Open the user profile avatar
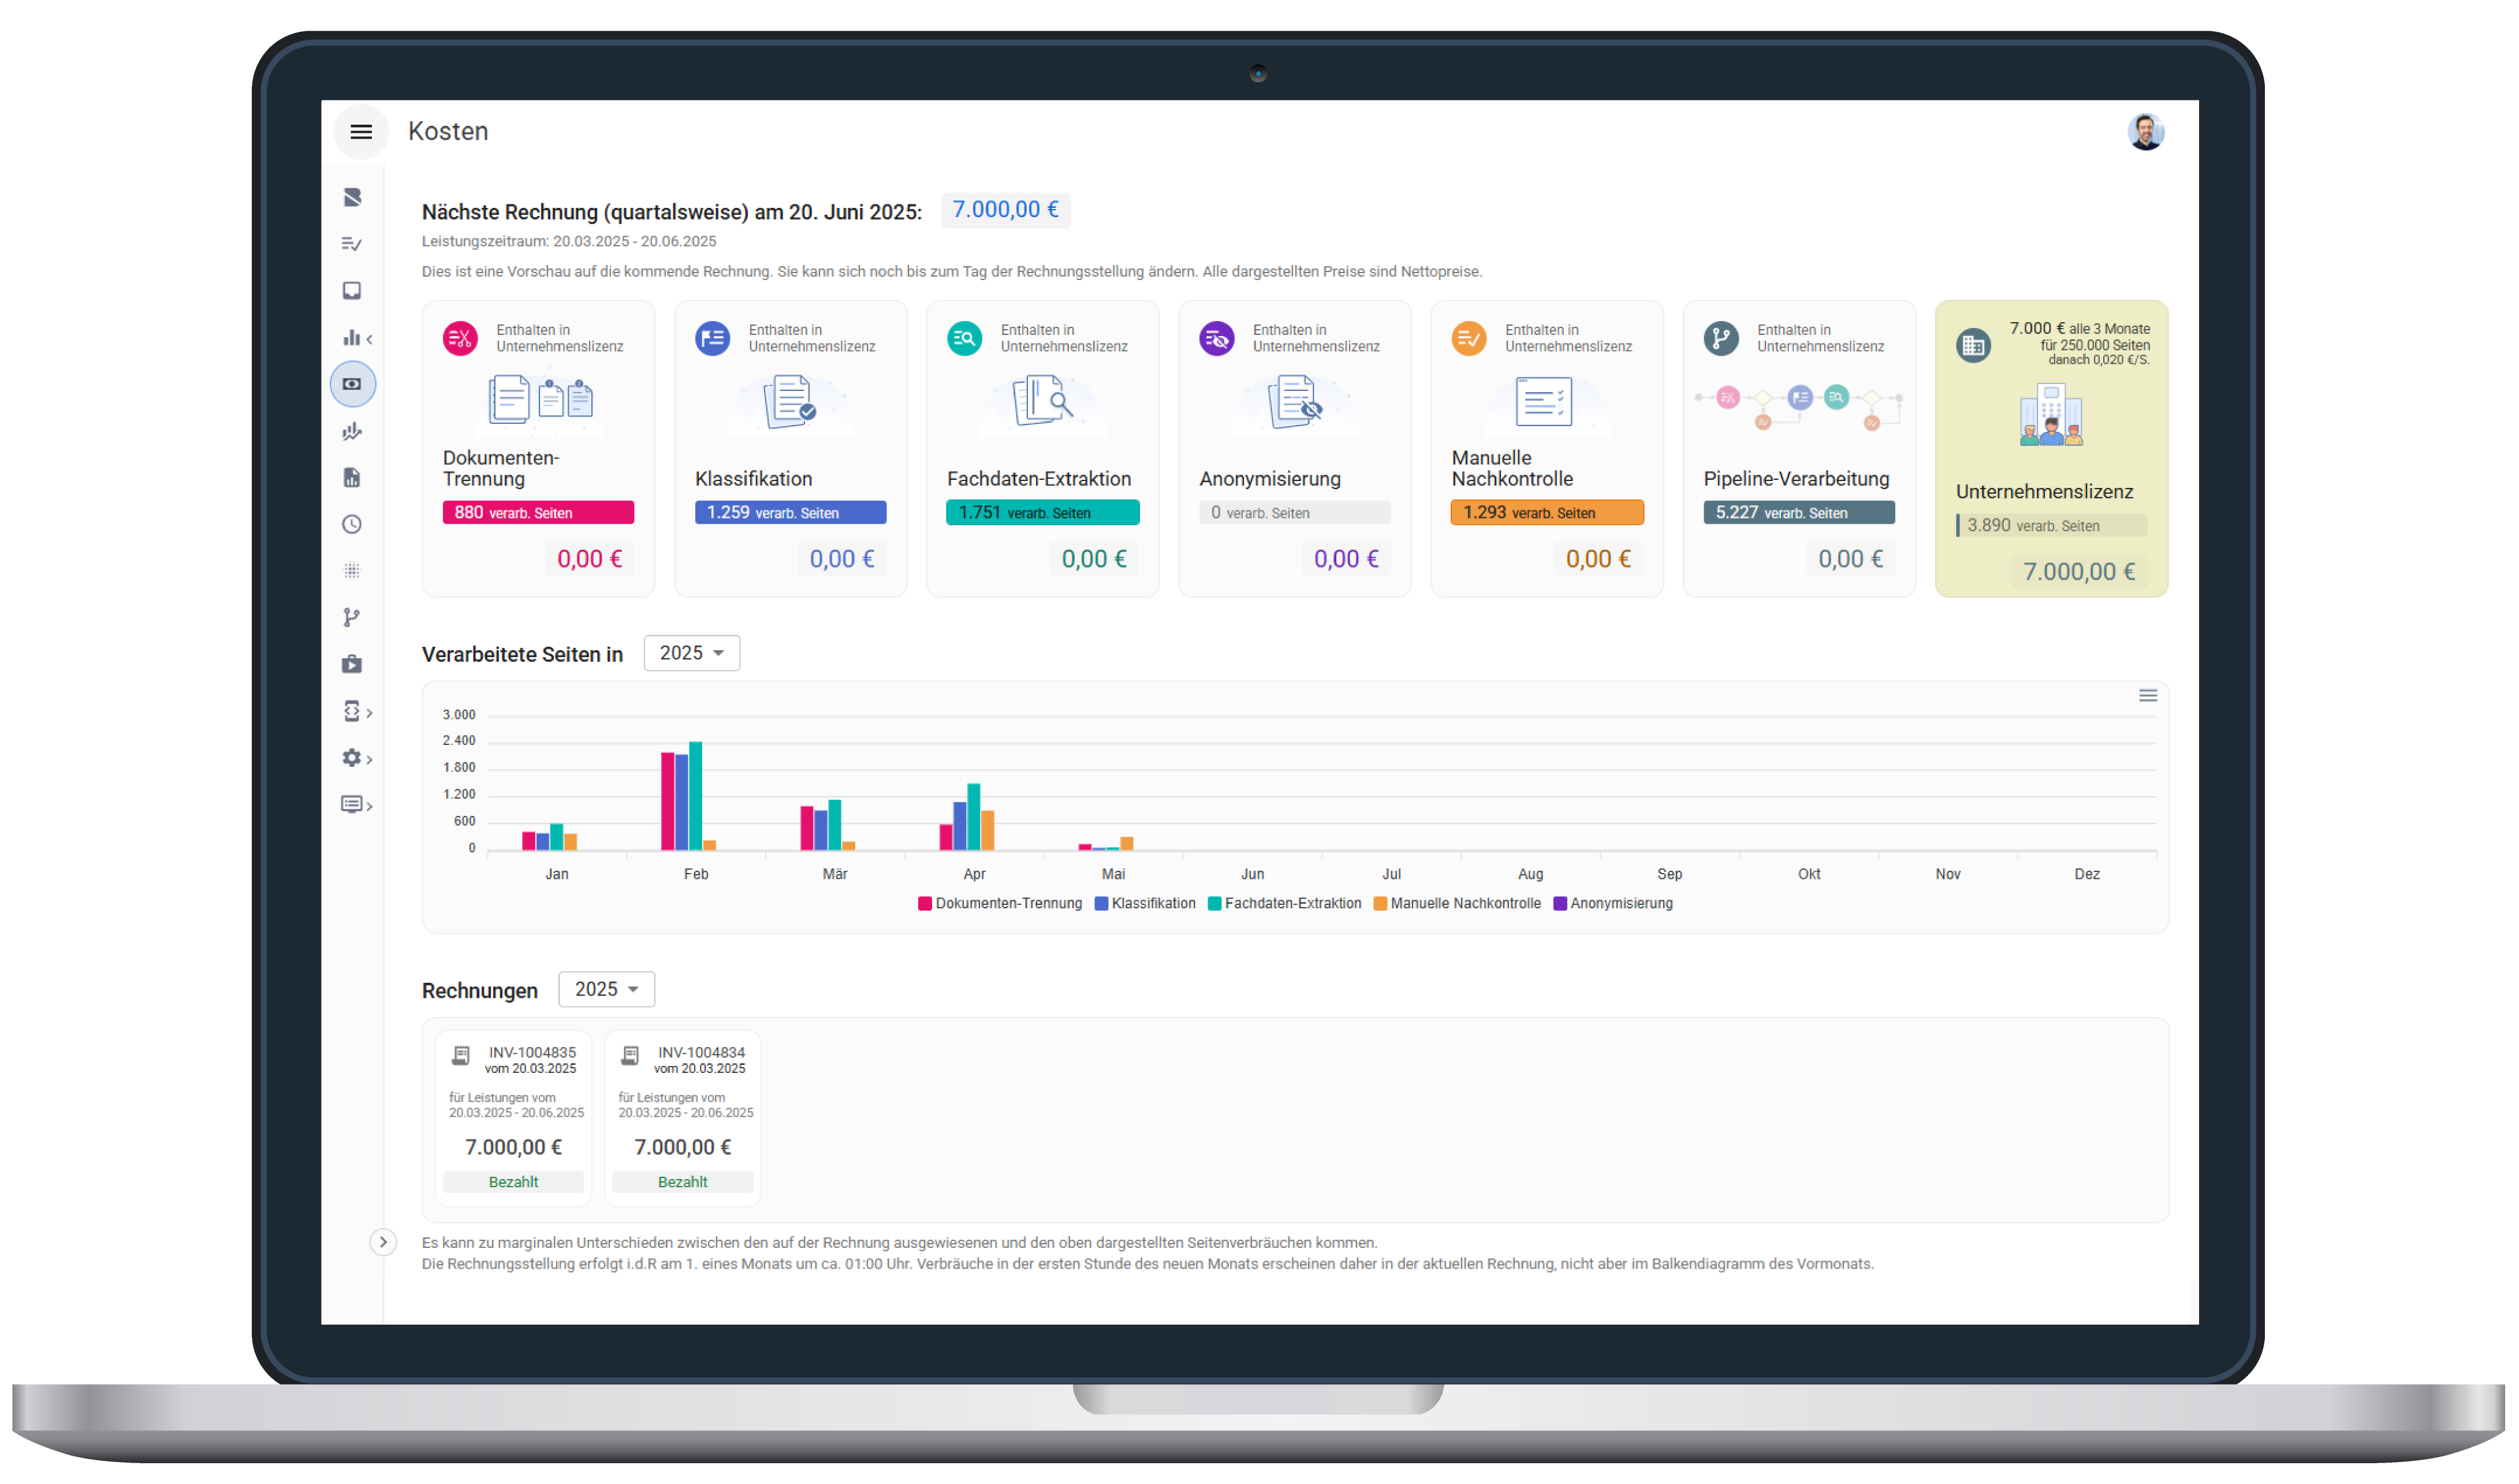 tap(2145, 132)
